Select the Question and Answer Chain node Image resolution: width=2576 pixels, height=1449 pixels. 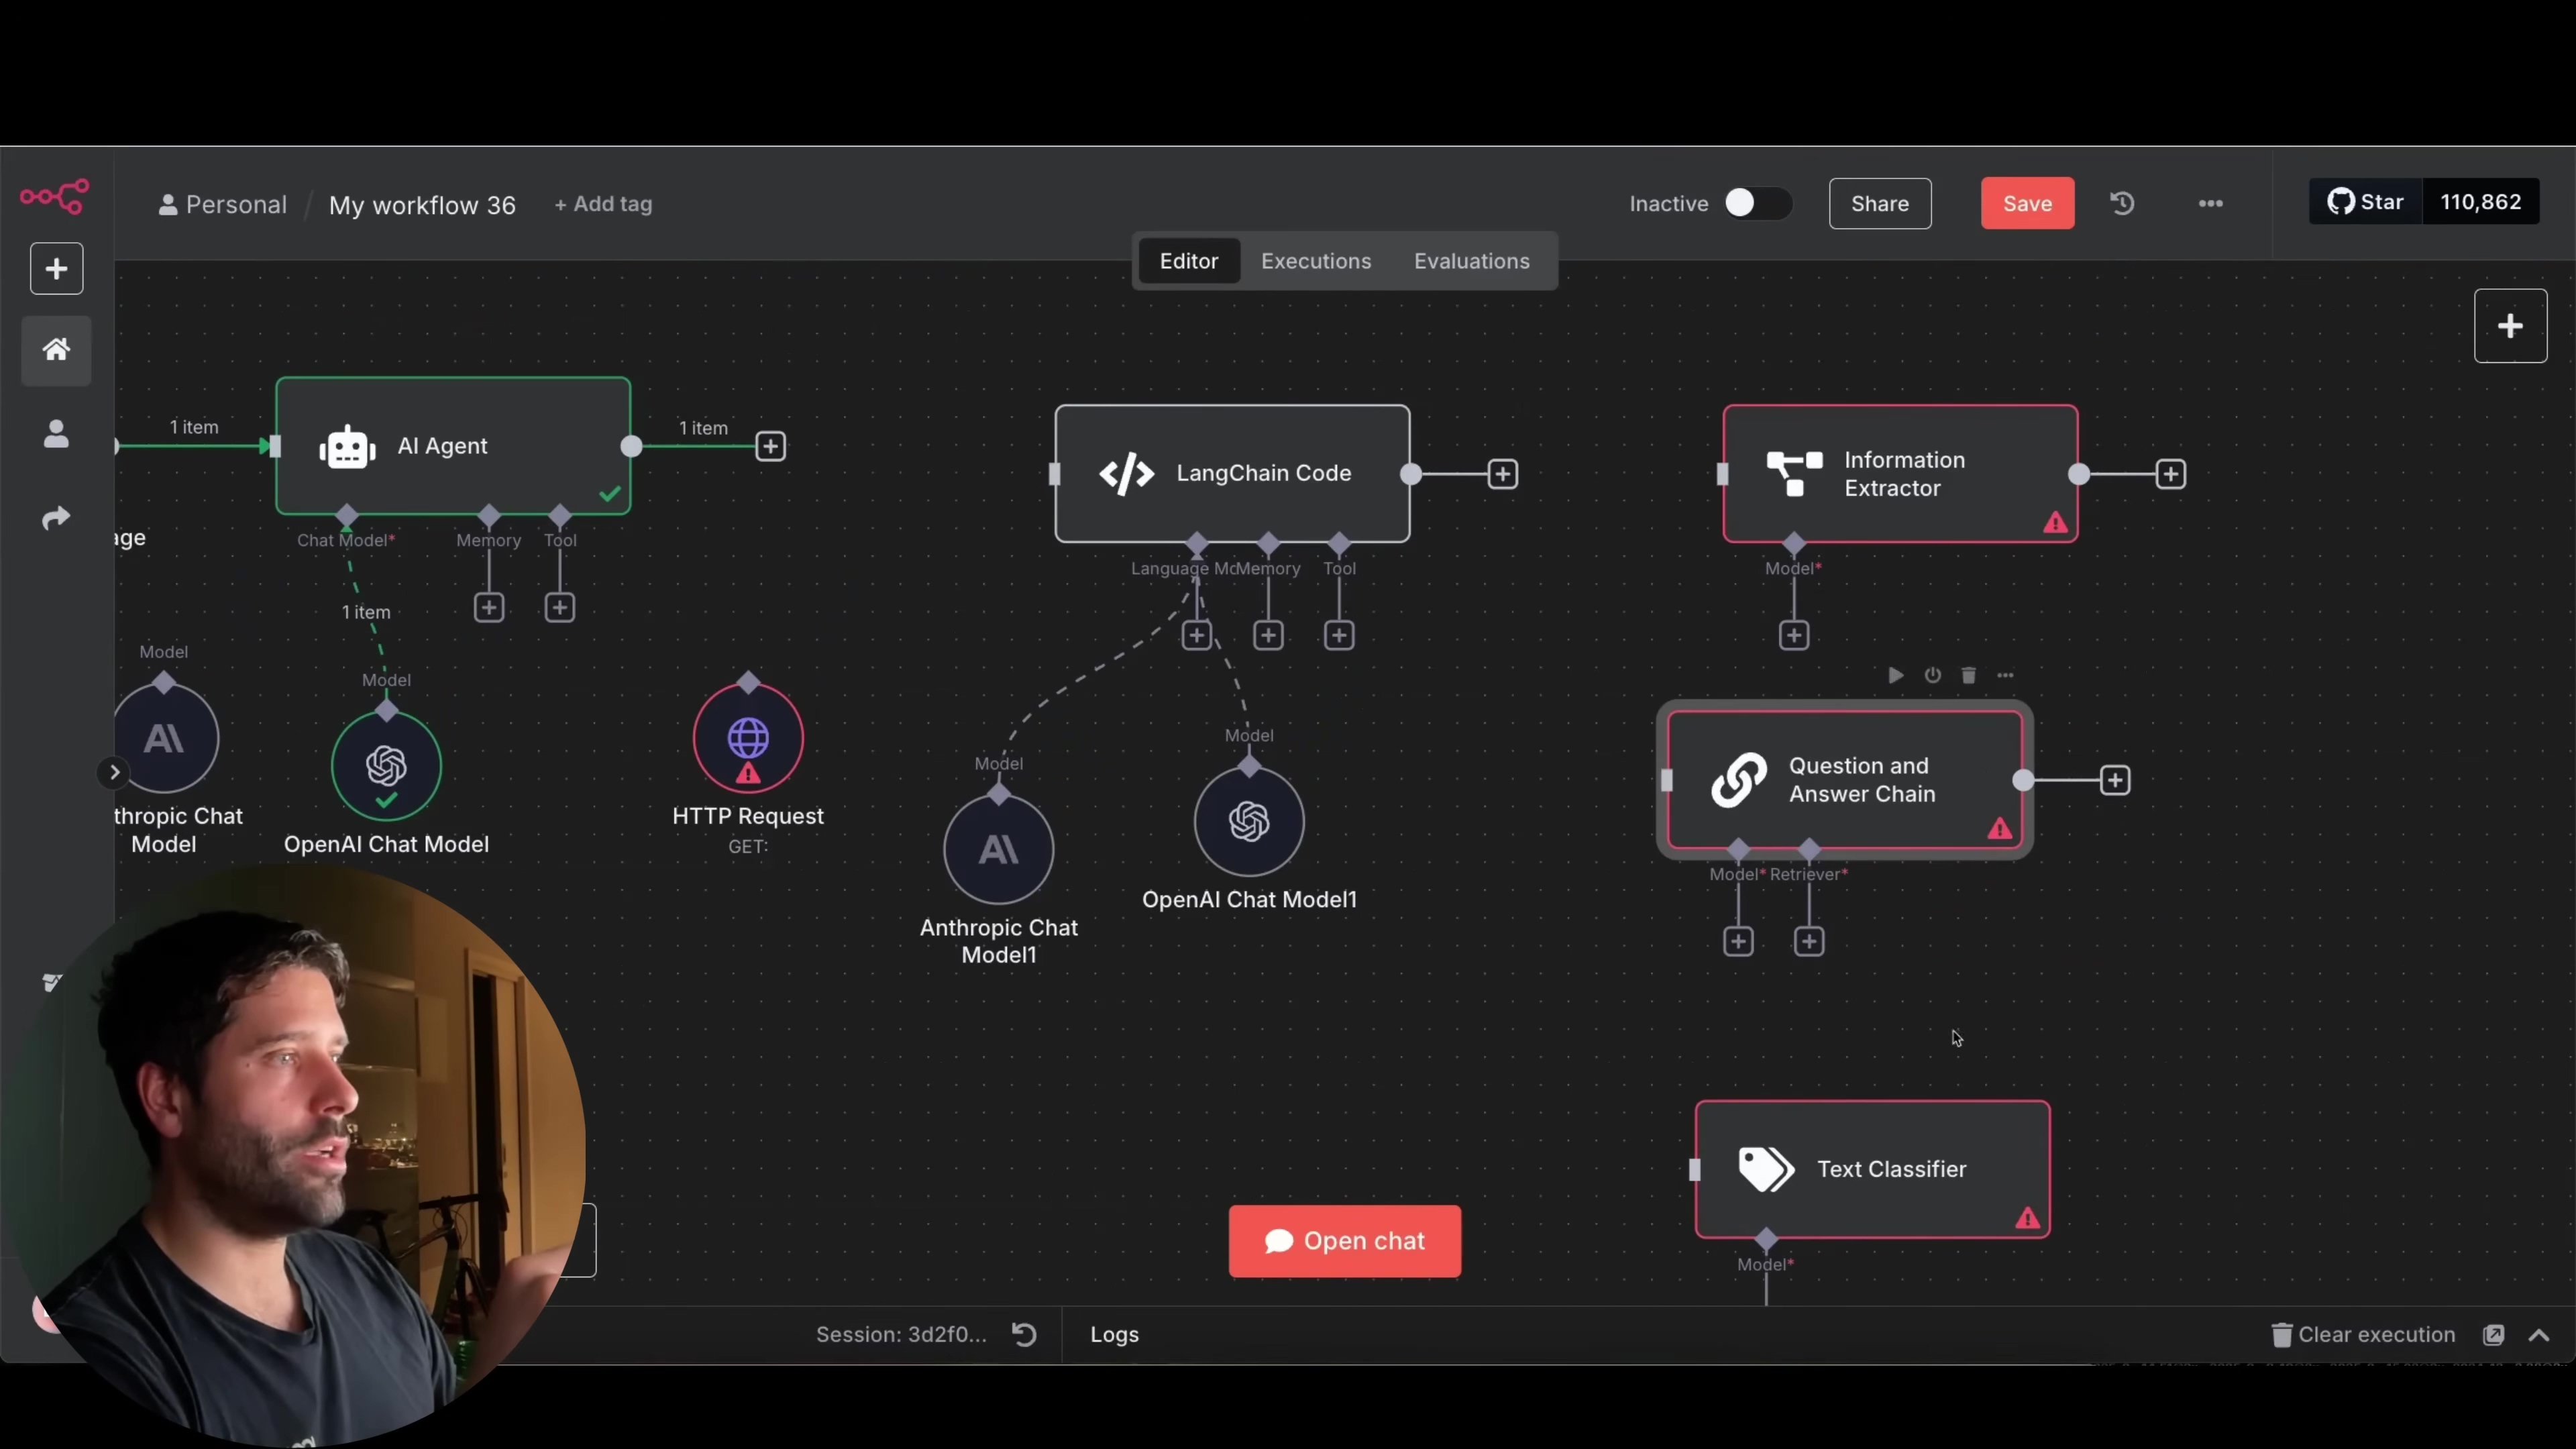pyautogui.click(x=1845, y=780)
